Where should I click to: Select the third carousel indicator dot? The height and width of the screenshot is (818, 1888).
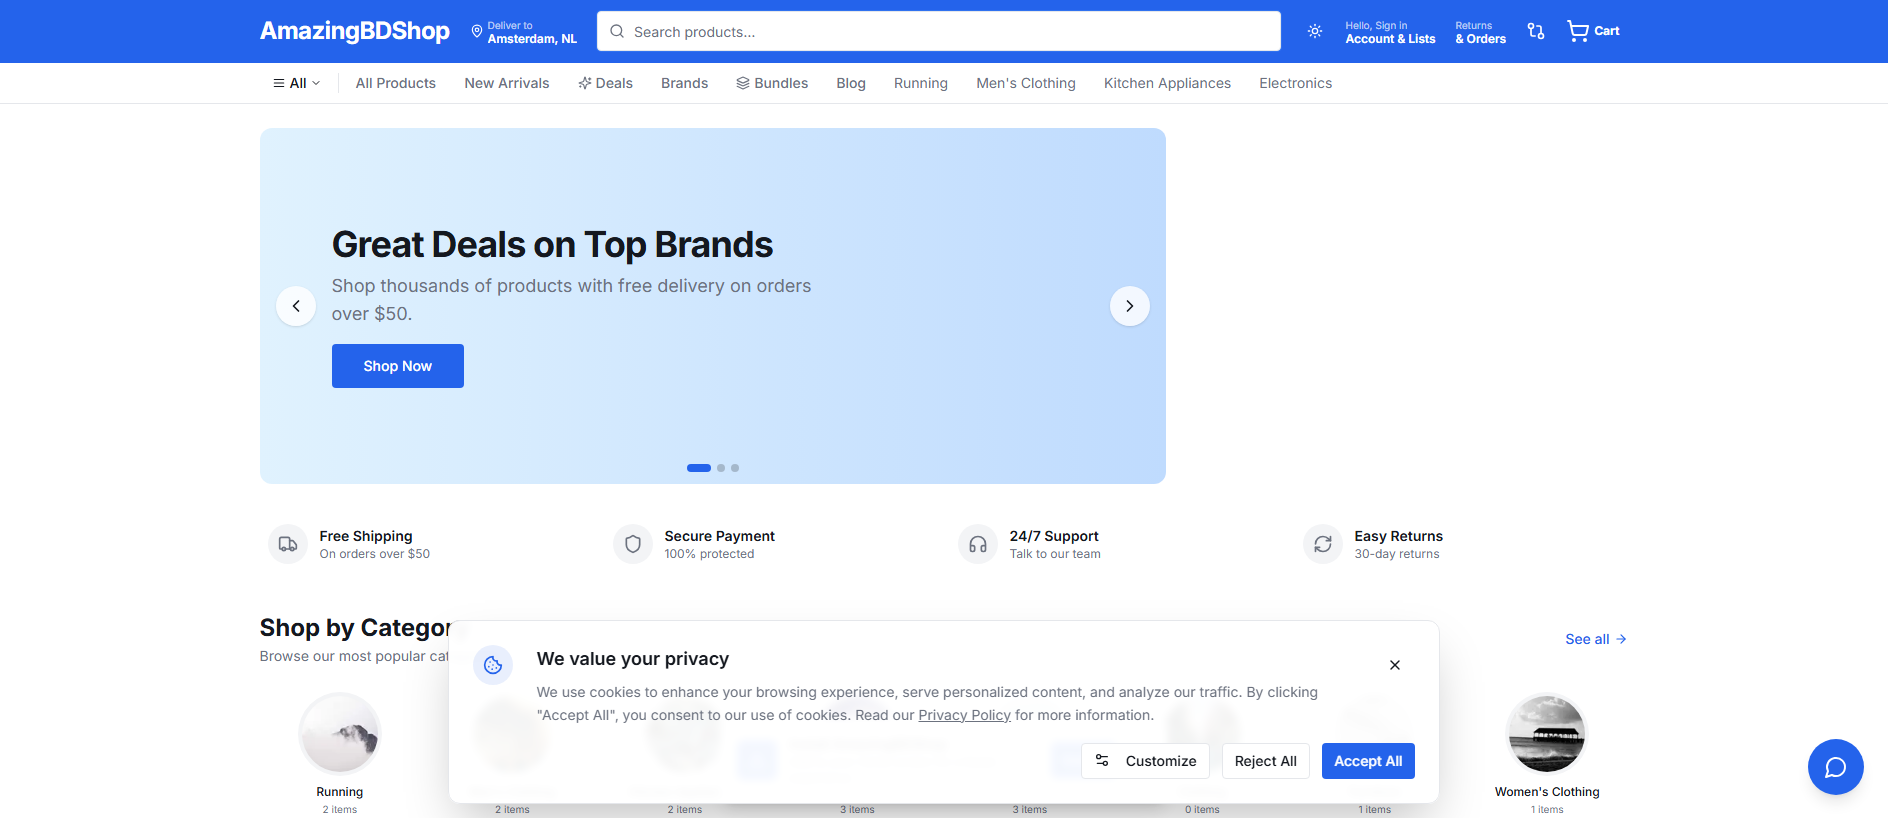point(735,468)
